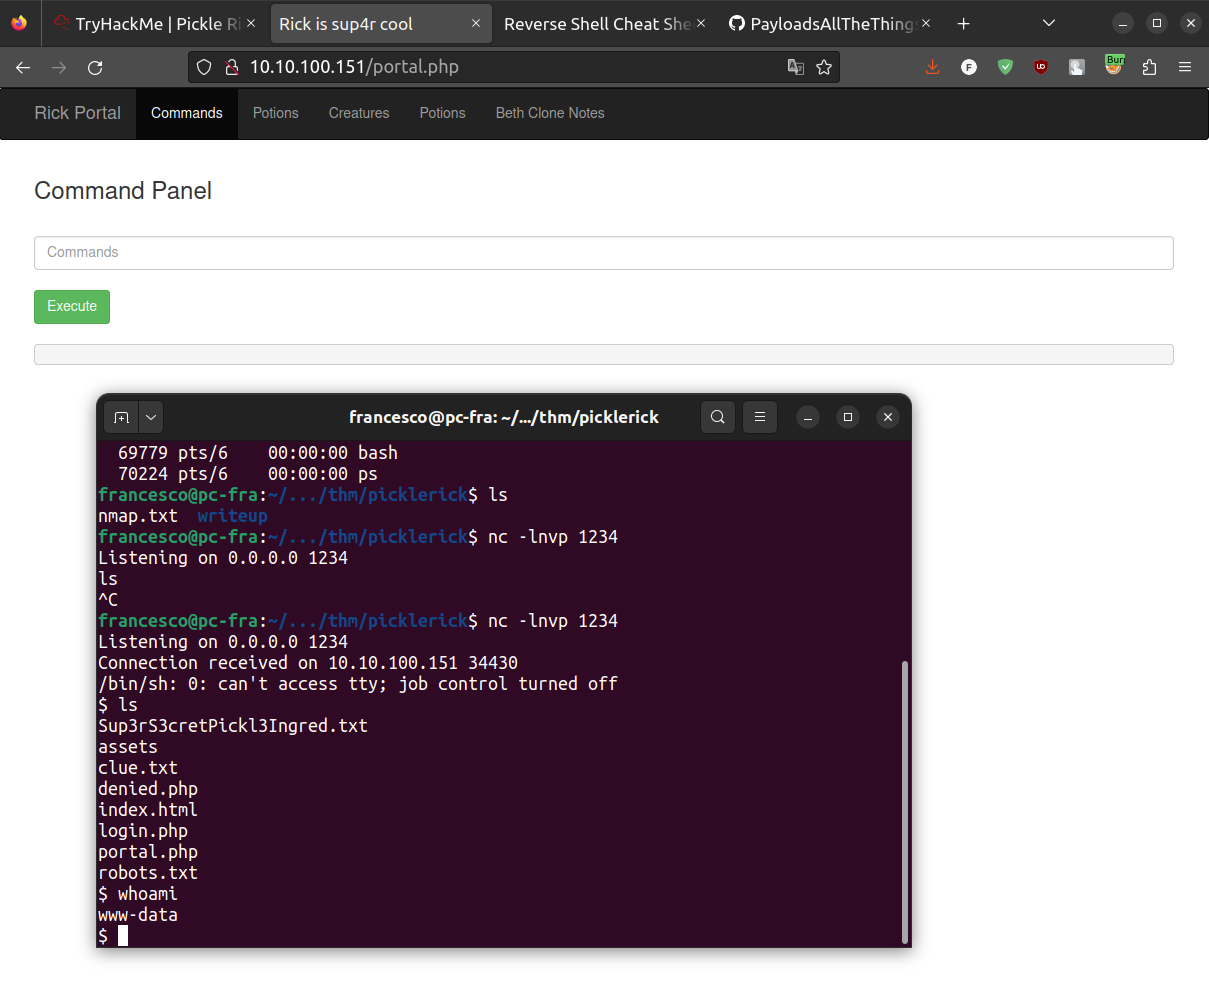Click the writeup directory name in terminal
1209x993 pixels.
pyautogui.click(x=233, y=516)
